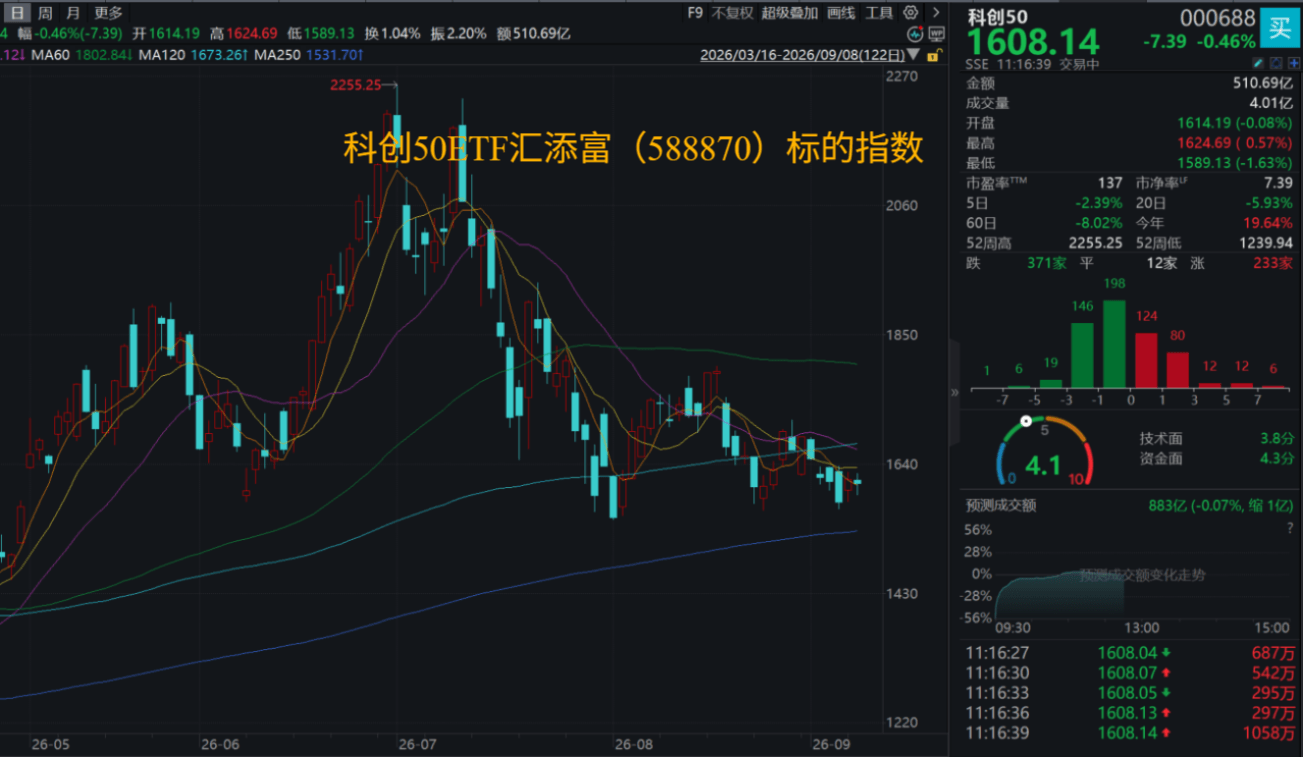Screen dimensions: 1303x757
Task: Click the 预测成交额 label
Action: (x=1001, y=505)
